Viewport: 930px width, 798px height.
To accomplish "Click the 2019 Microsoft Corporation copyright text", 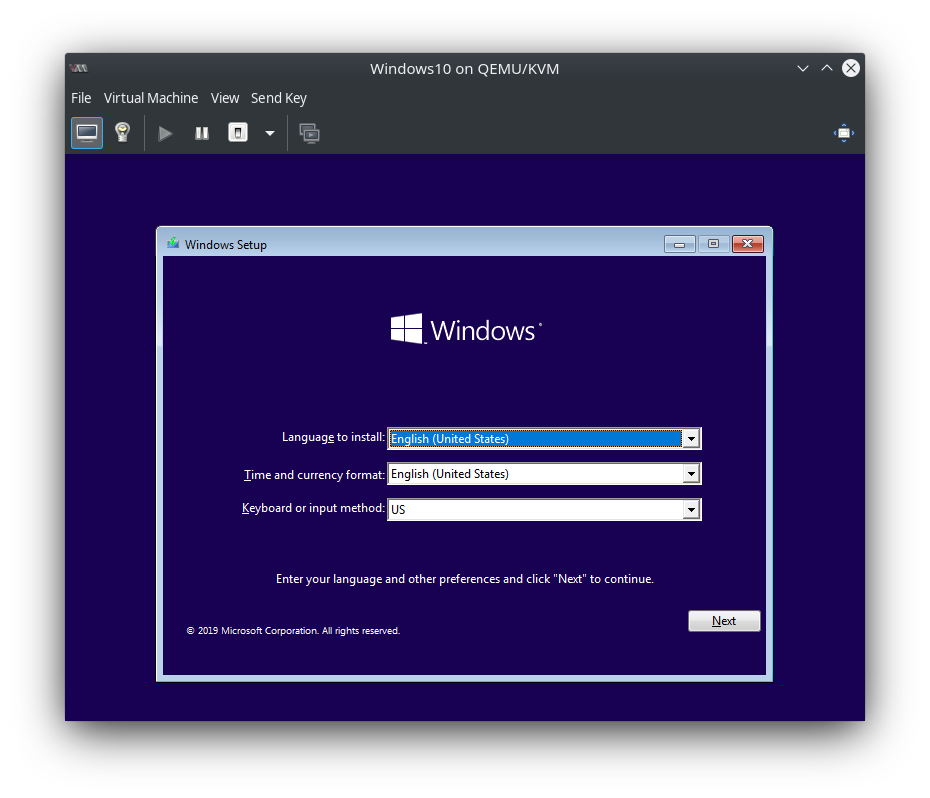I will 294,631.
